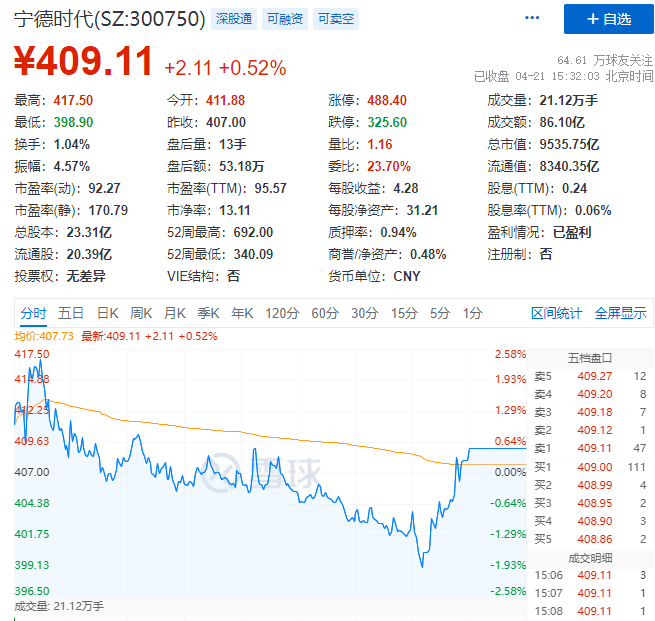The width and height of the screenshot is (655, 621).
Task: Click the stock title 宁德时代(SZ:300750)
Action: tap(109, 19)
